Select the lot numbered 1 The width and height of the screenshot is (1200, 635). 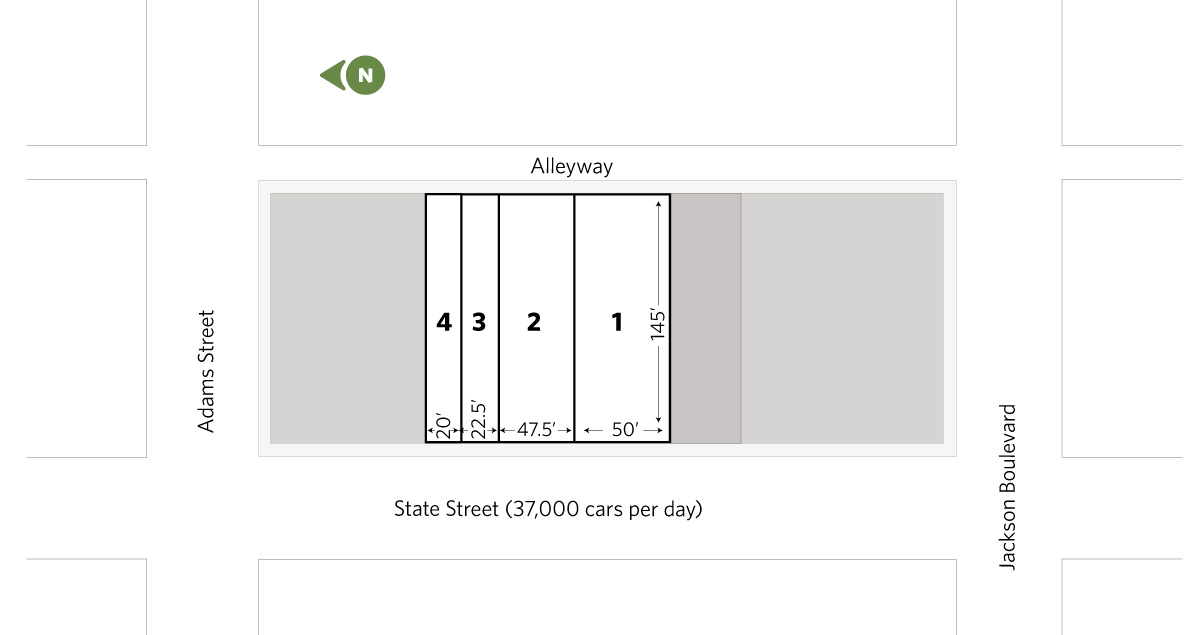617,322
